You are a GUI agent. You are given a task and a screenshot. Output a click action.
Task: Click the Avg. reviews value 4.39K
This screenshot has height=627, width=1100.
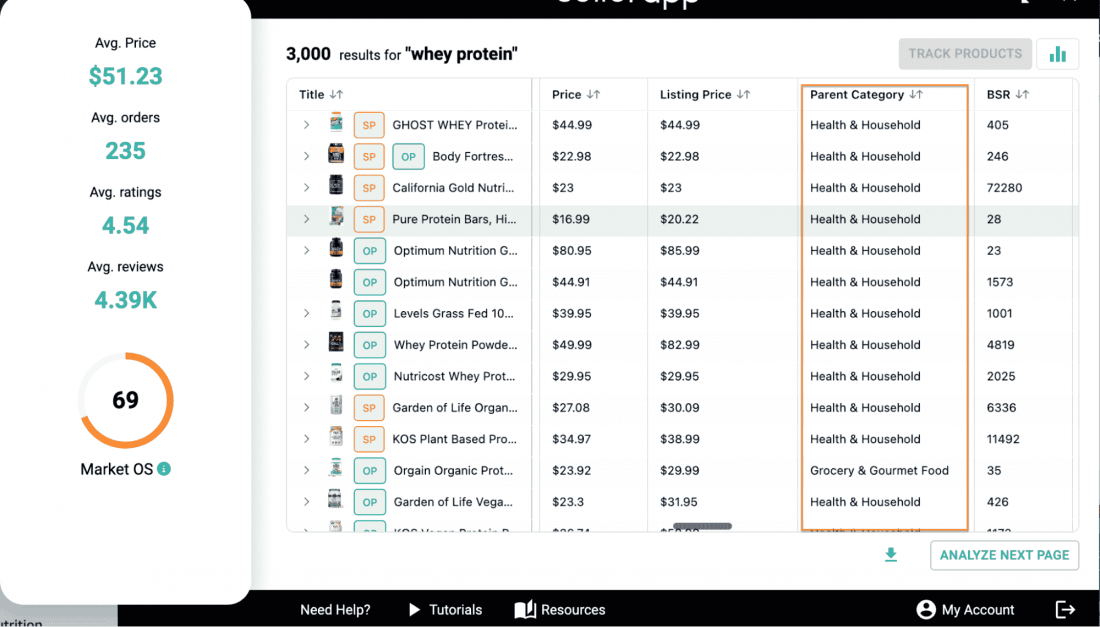click(x=126, y=300)
